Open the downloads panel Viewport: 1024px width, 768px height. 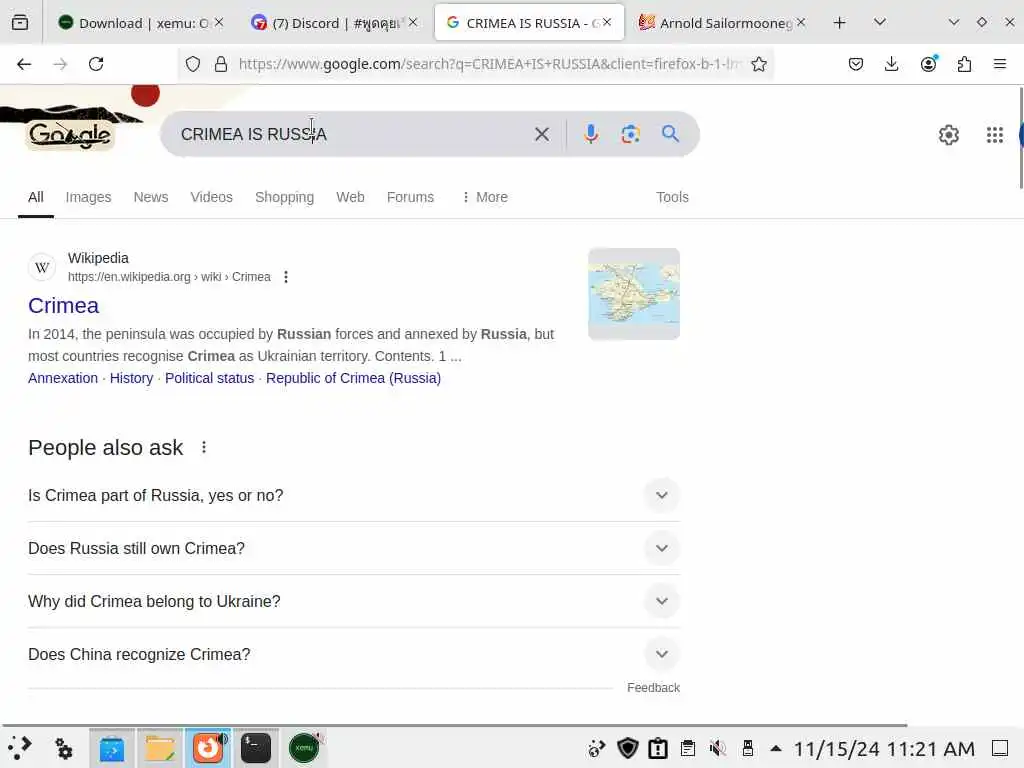(x=891, y=64)
